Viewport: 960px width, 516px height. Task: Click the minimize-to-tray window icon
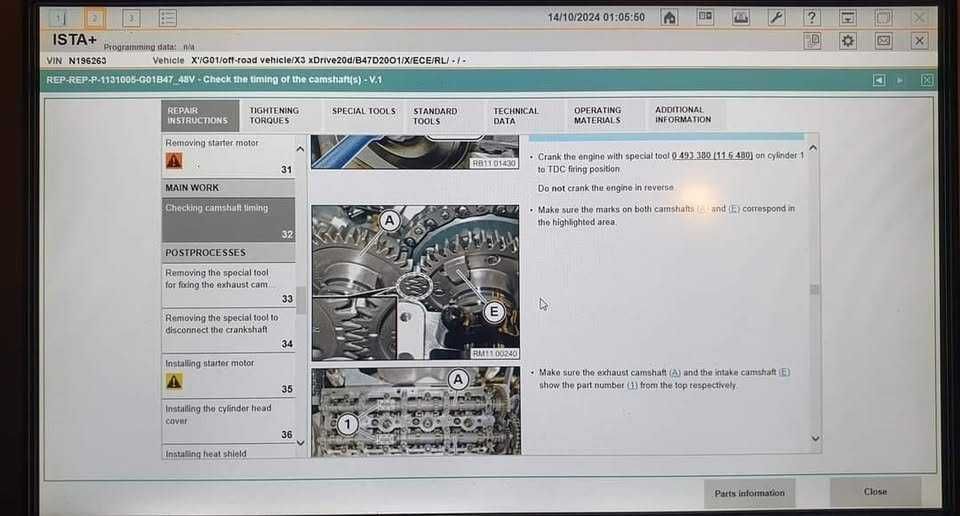coord(847,17)
